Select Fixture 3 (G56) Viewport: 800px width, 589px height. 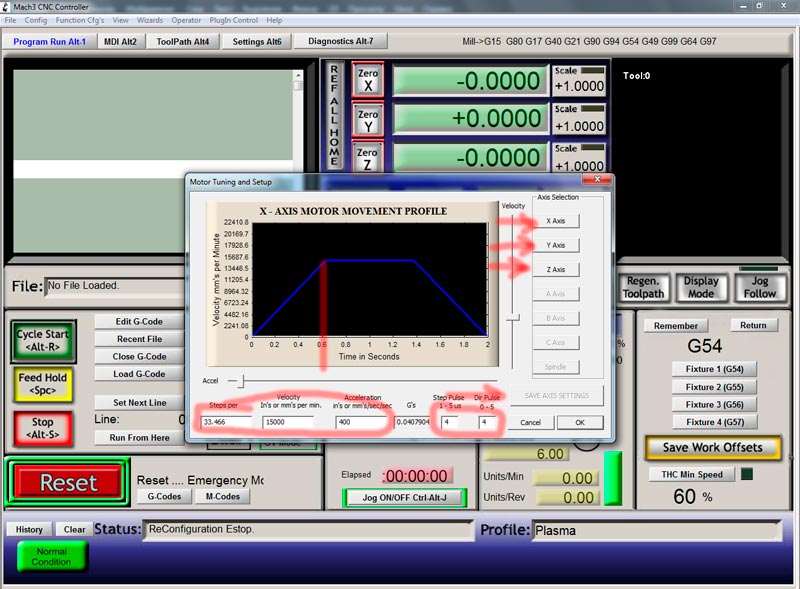click(714, 404)
